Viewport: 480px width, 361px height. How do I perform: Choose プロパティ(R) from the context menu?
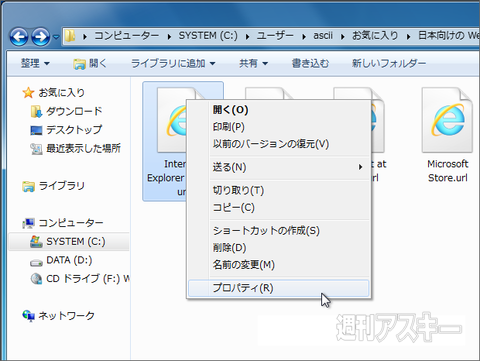pos(279,288)
